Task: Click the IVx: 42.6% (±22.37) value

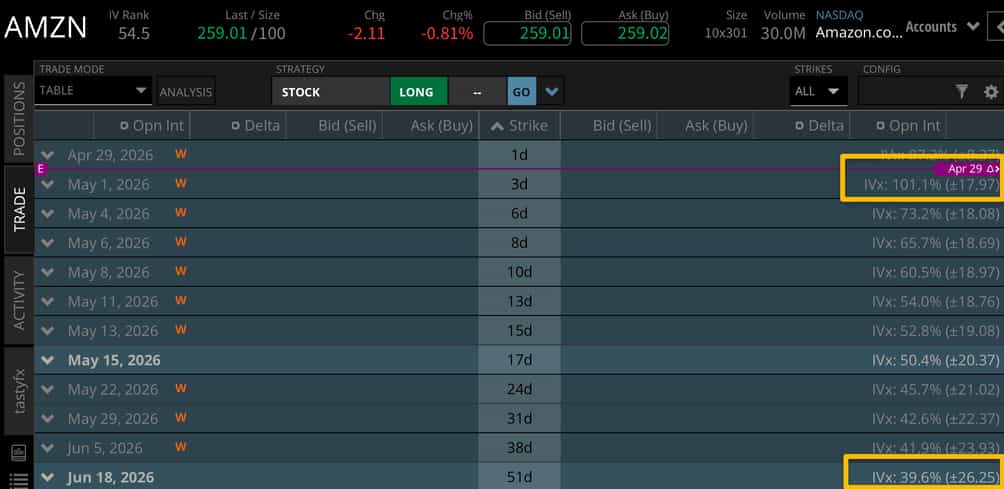Action: click(935, 419)
